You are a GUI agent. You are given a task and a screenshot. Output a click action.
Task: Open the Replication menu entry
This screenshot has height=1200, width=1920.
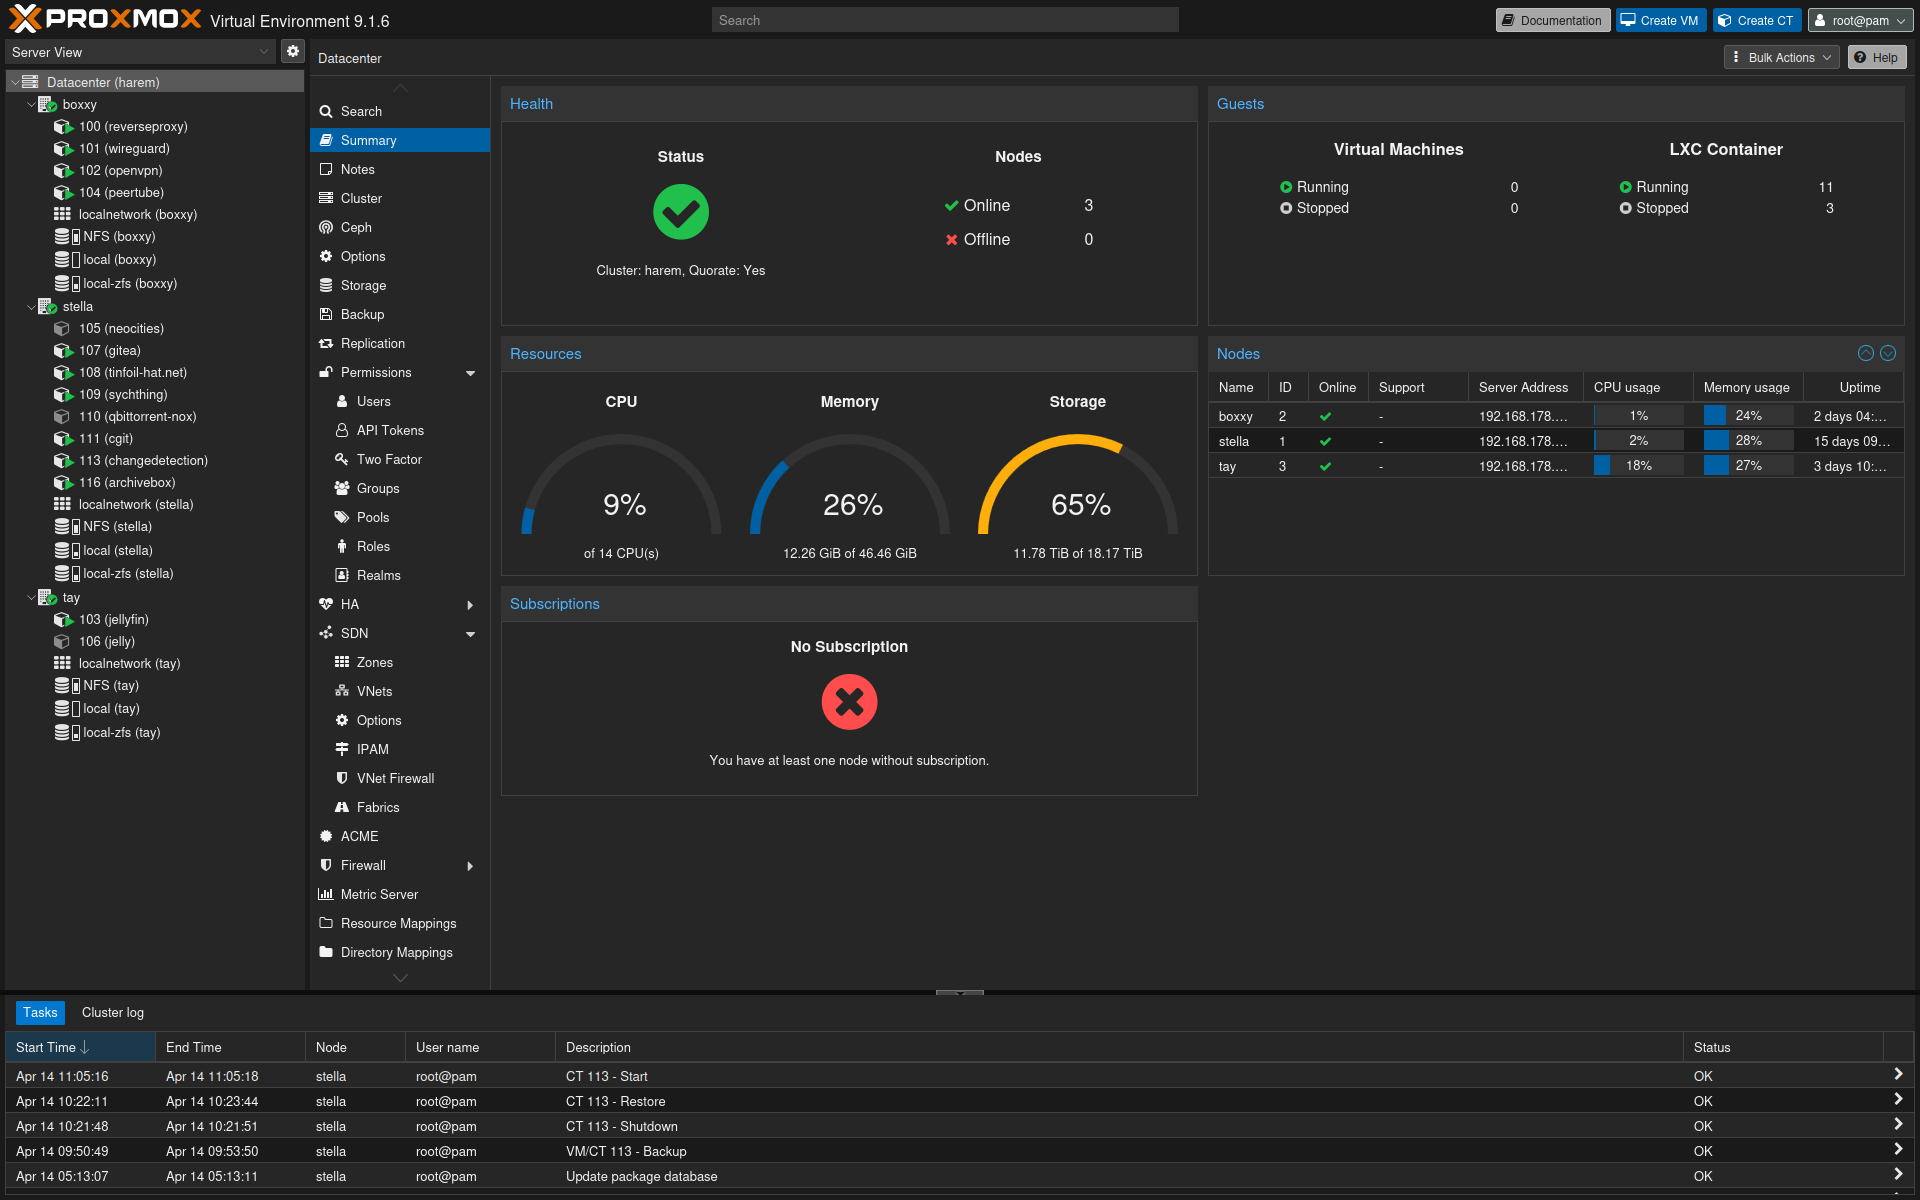[372, 343]
